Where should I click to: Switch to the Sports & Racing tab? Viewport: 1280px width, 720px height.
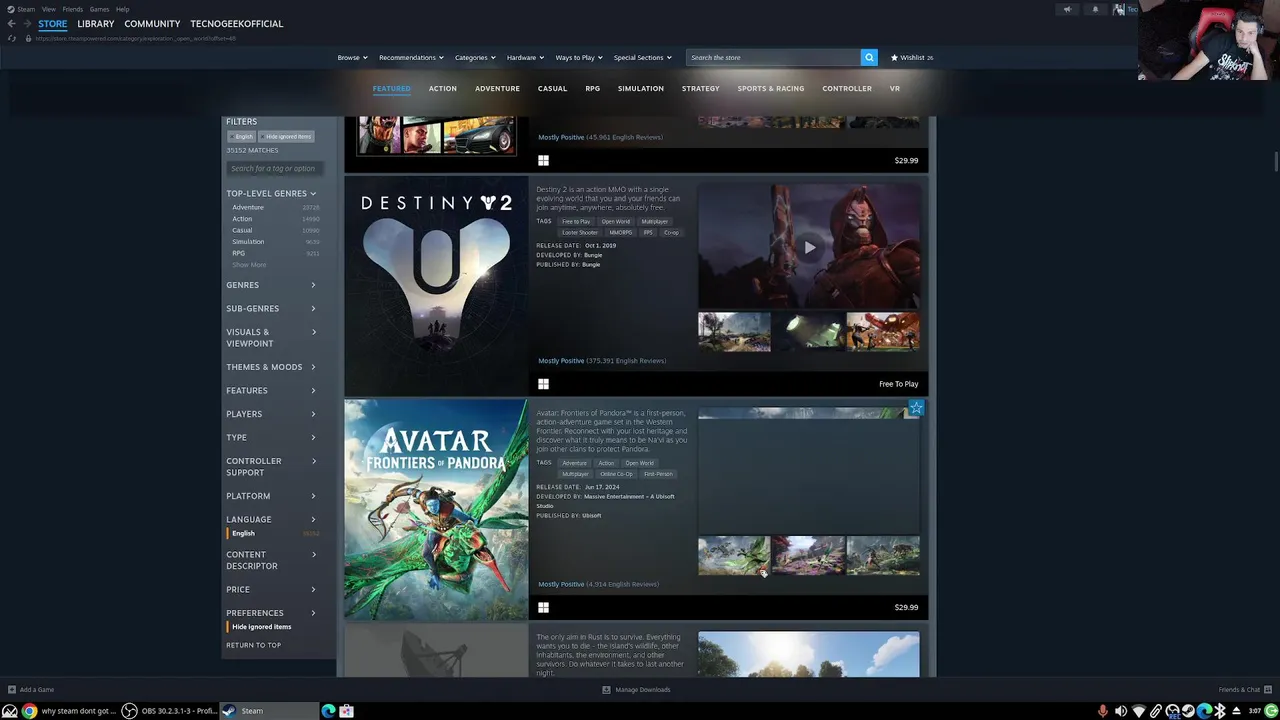pyautogui.click(x=770, y=88)
